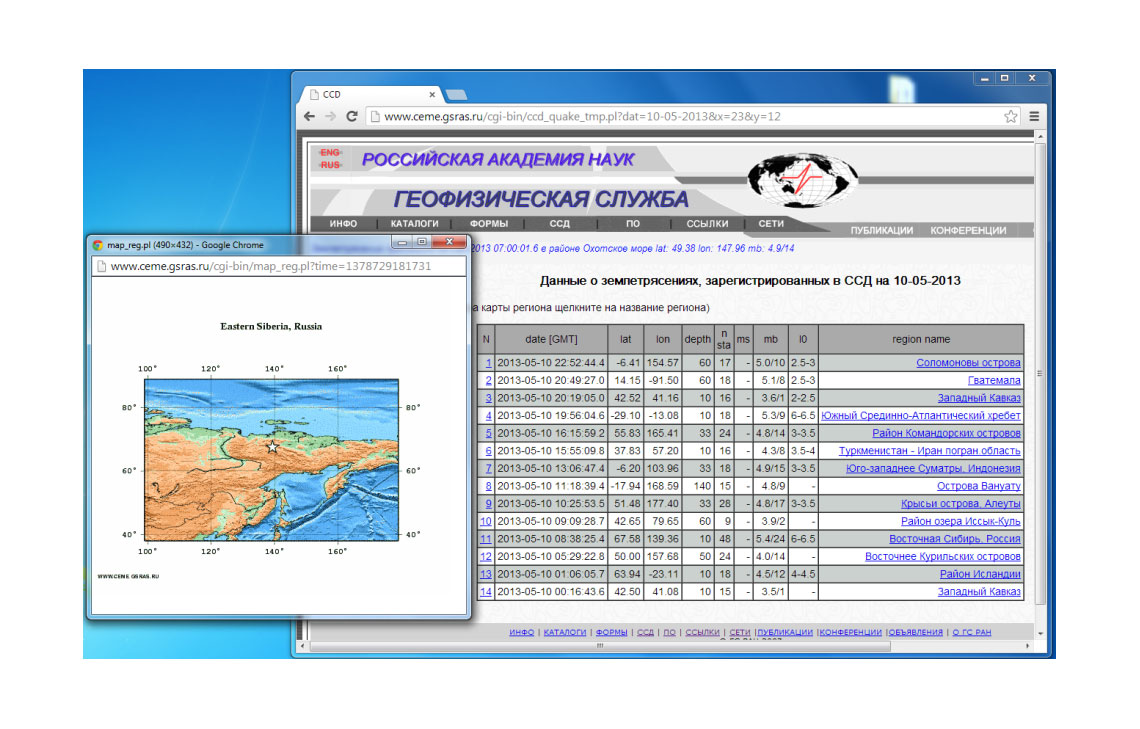Close the map_reg.pl popup window

click(449, 241)
